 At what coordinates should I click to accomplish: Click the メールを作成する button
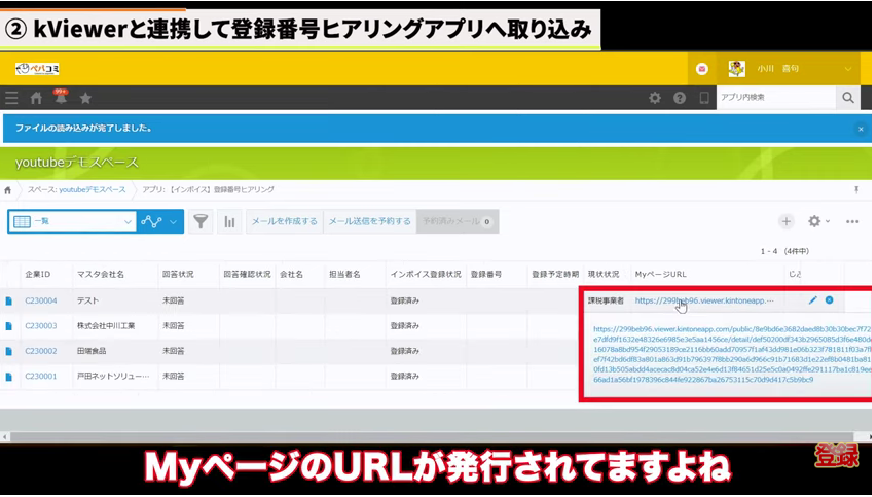pos(284,221)
